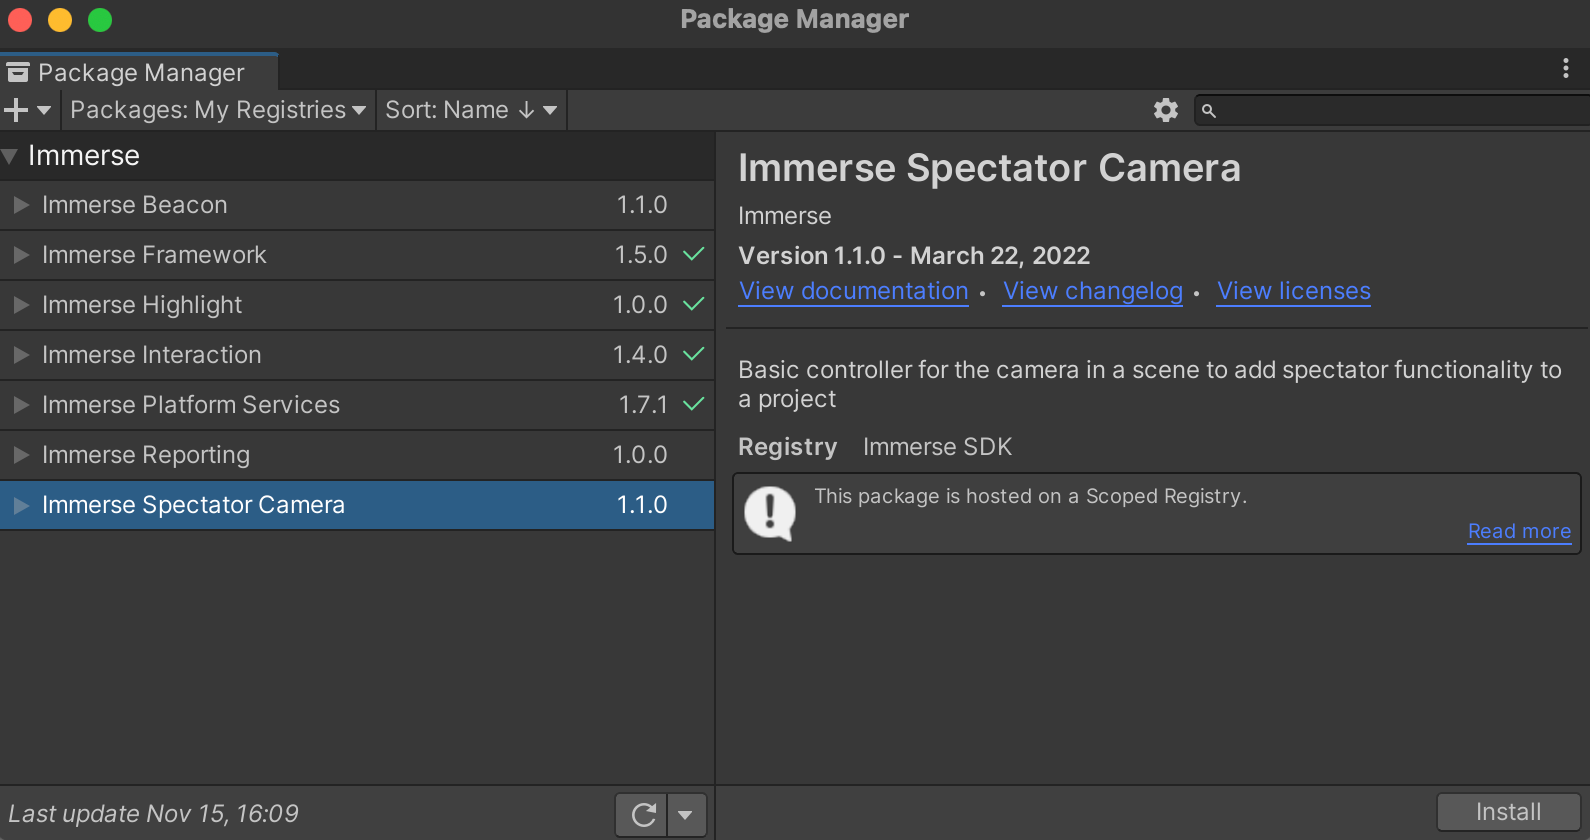Open the three-dot window options menu

pos(1565,68)
